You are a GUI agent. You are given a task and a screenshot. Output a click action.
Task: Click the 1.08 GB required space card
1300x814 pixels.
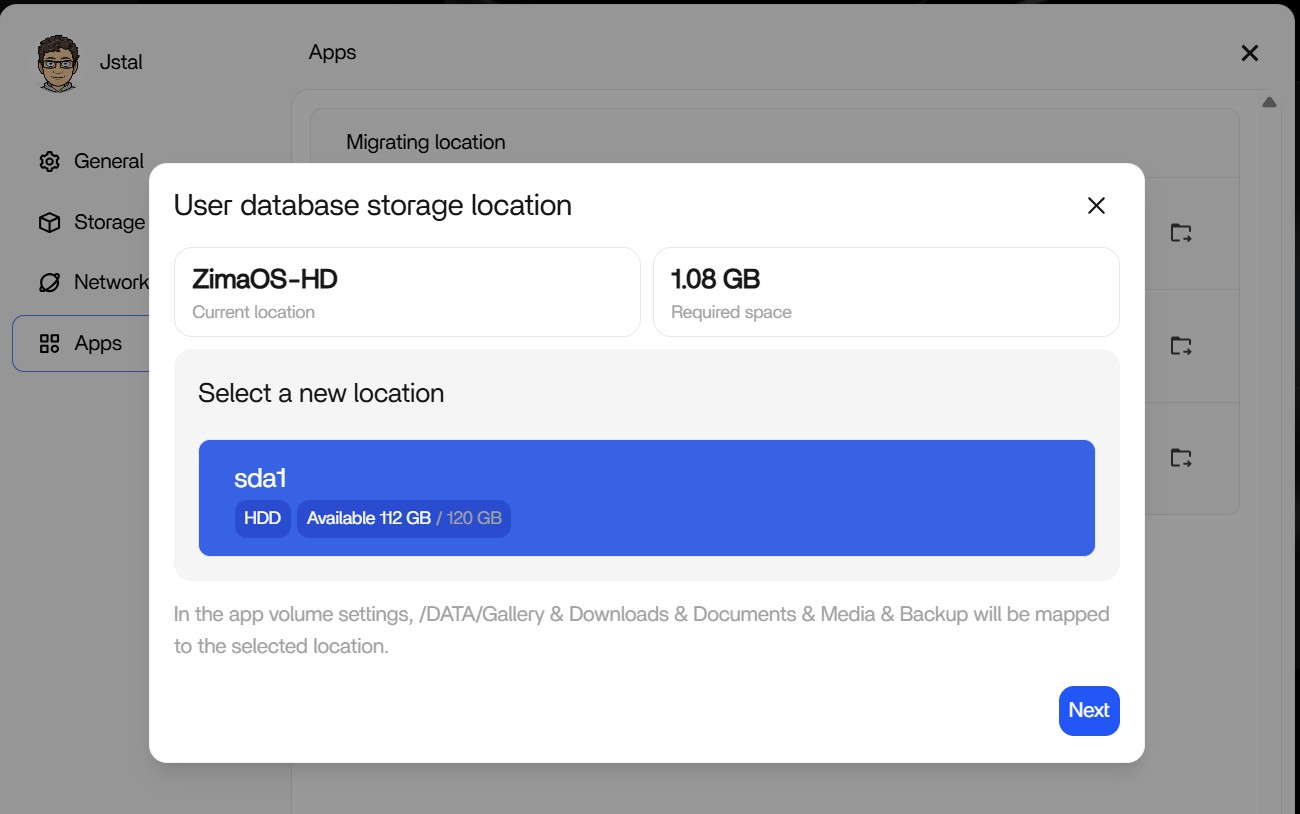[885, 292]
